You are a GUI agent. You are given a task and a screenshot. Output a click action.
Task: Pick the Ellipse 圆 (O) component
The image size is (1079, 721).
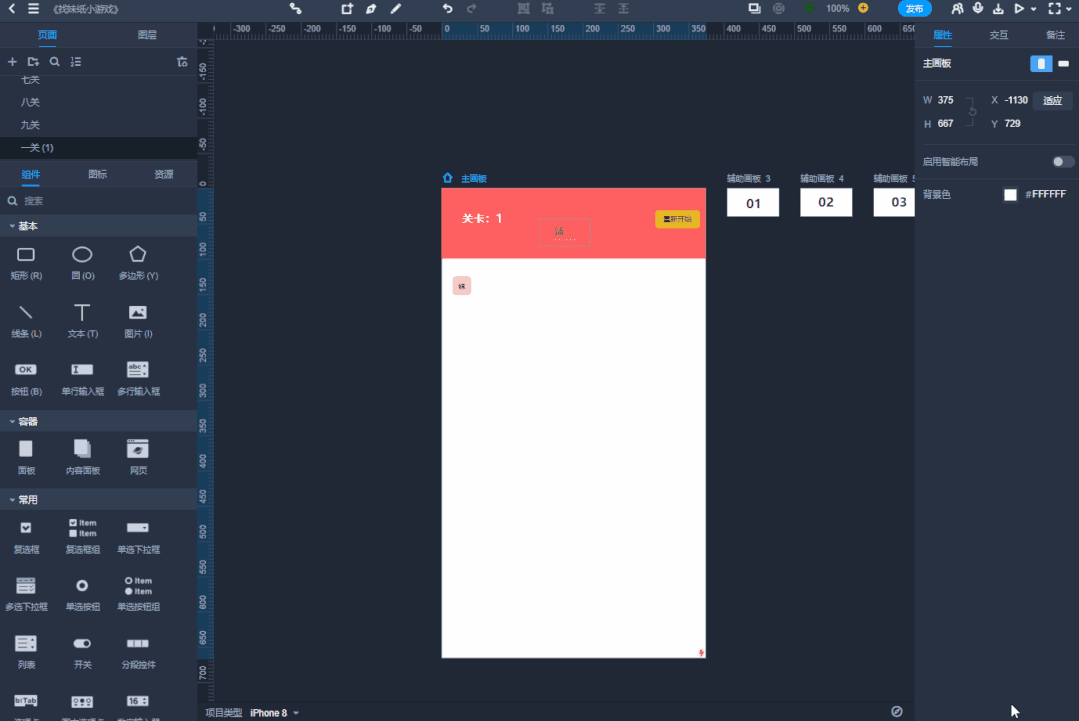pyautogui.click(x=82, y=263)
